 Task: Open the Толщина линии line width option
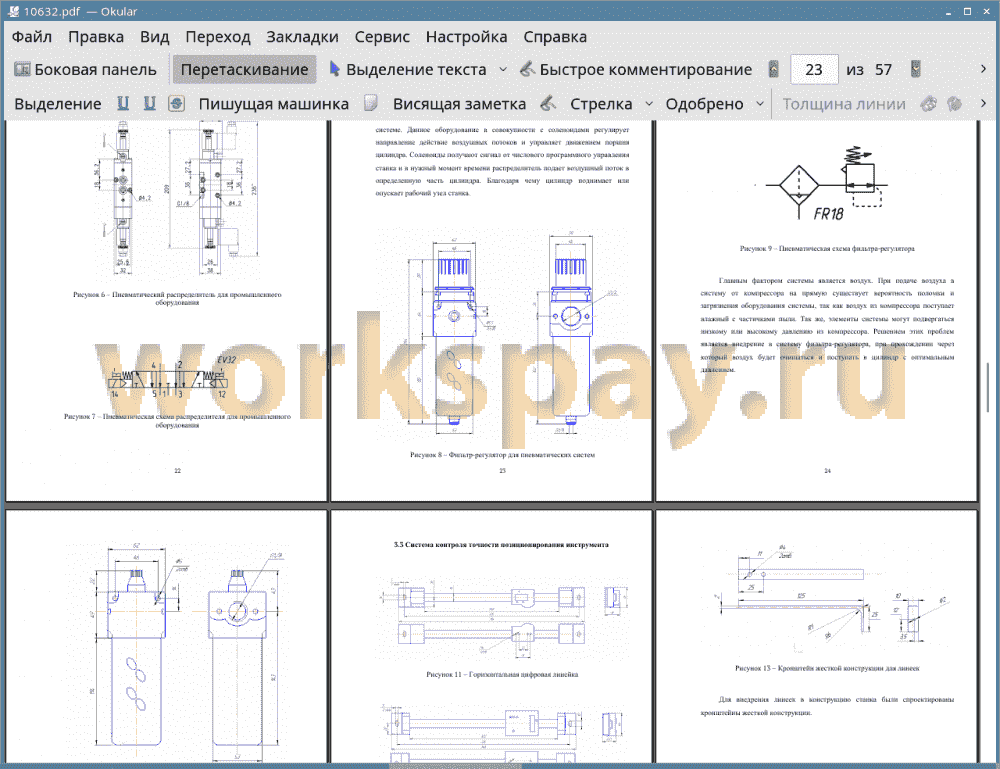[844, 104]
